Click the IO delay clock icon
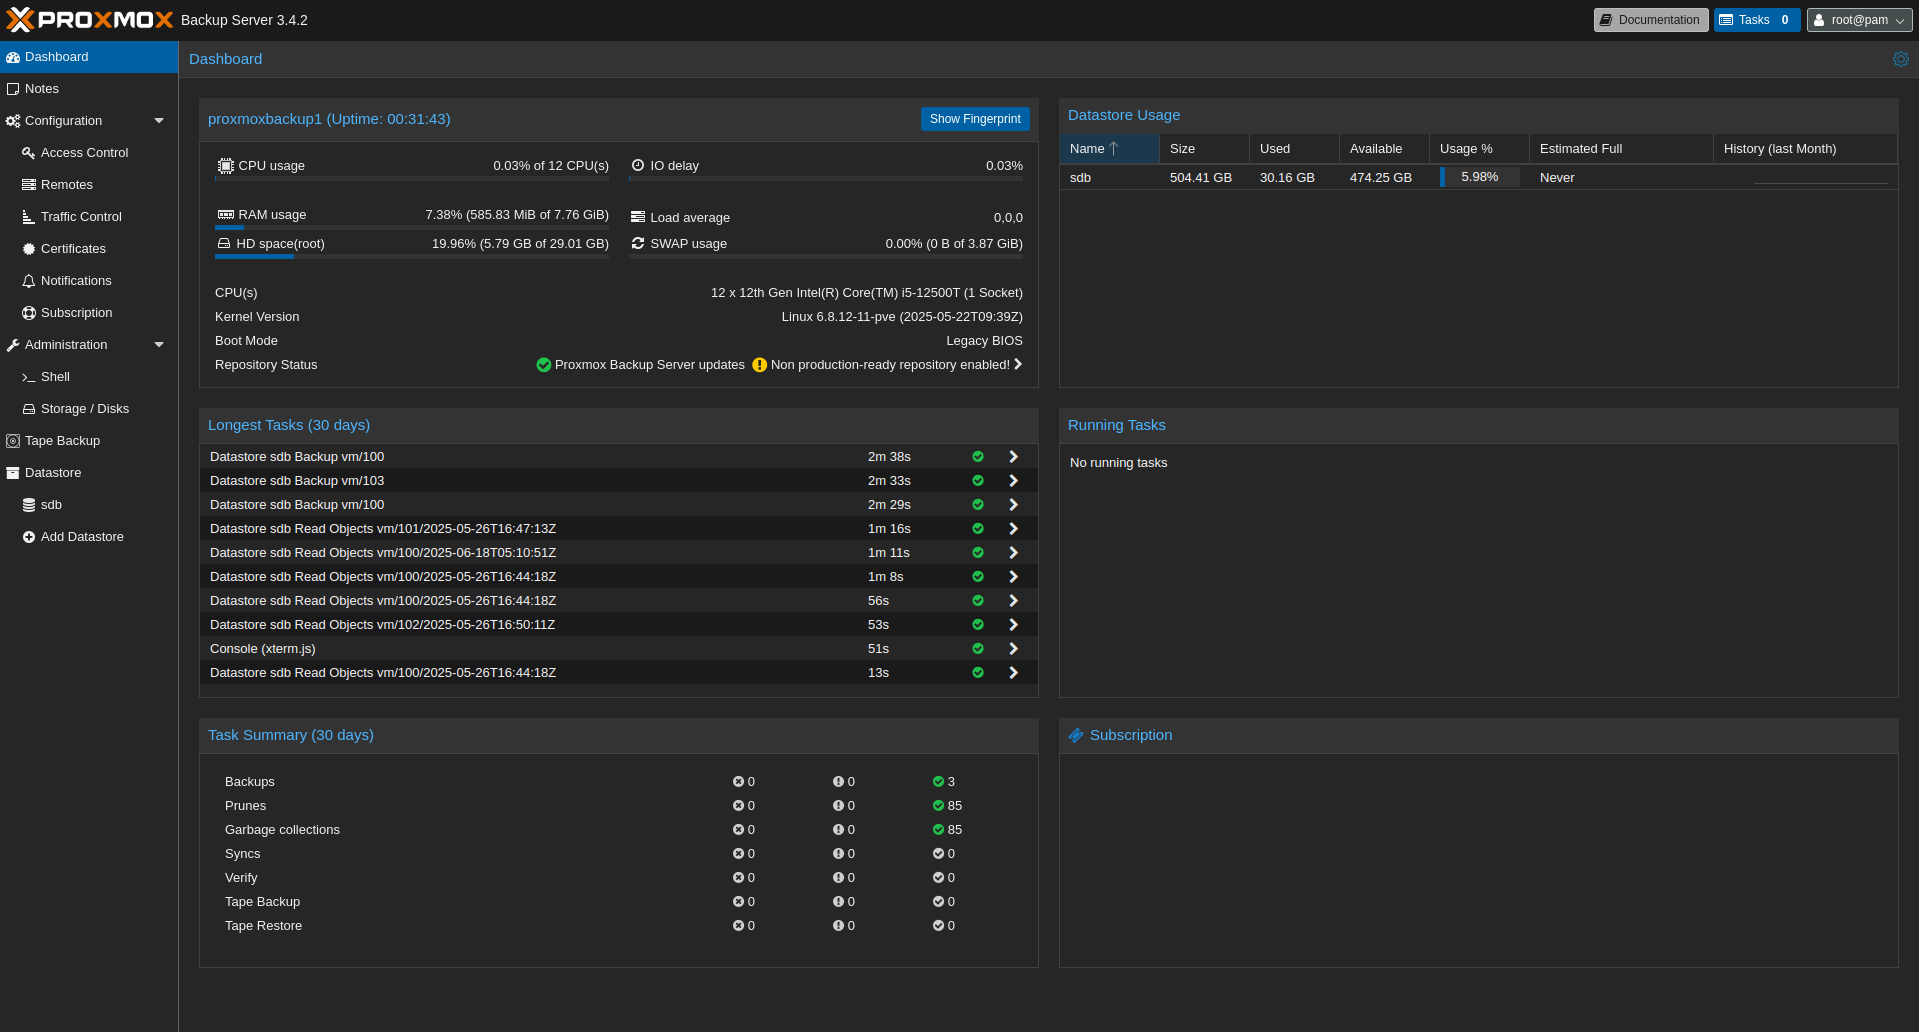Screen dimensions: 1919x1032 pos(638,165)
